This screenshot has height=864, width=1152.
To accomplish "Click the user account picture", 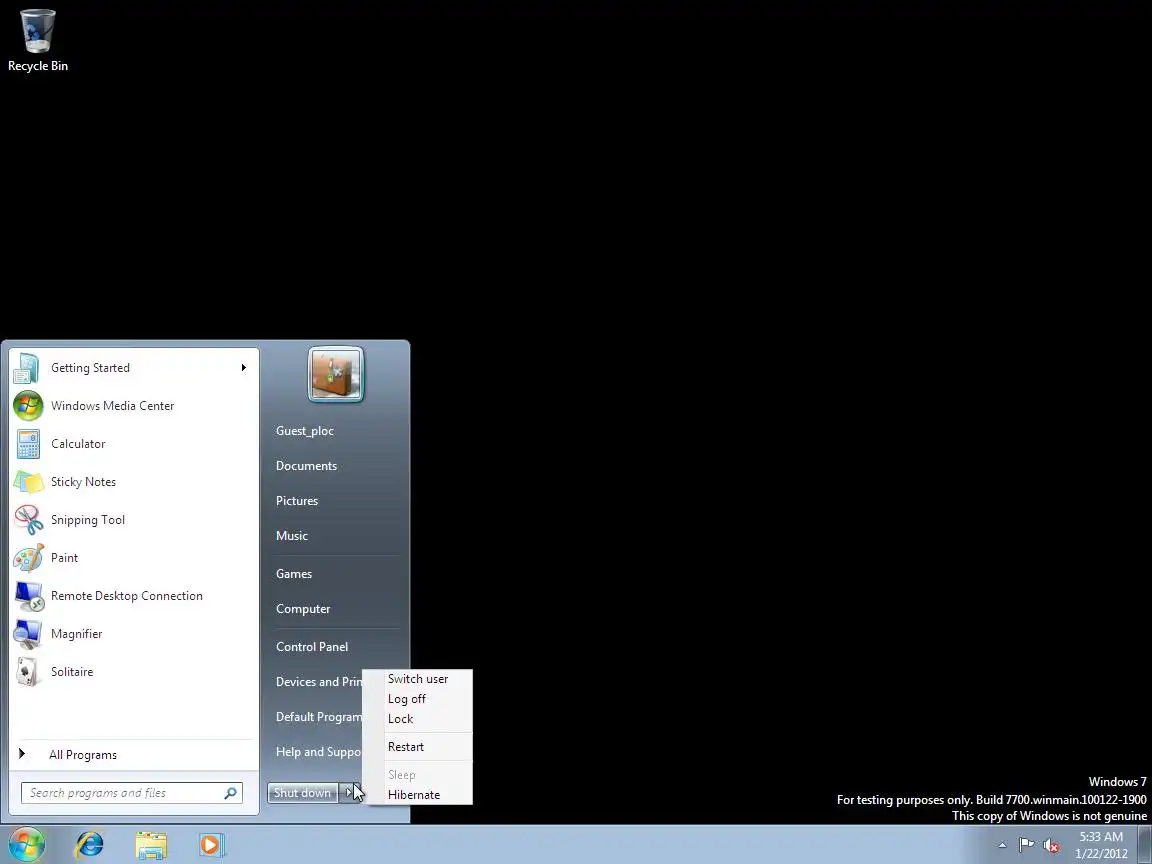I will pos(336,375).
